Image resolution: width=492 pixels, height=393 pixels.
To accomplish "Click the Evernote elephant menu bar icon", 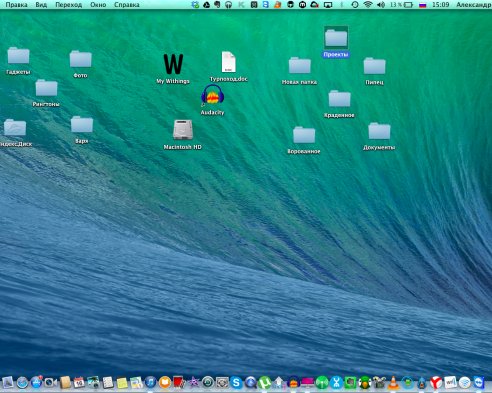I will point(217,5).
